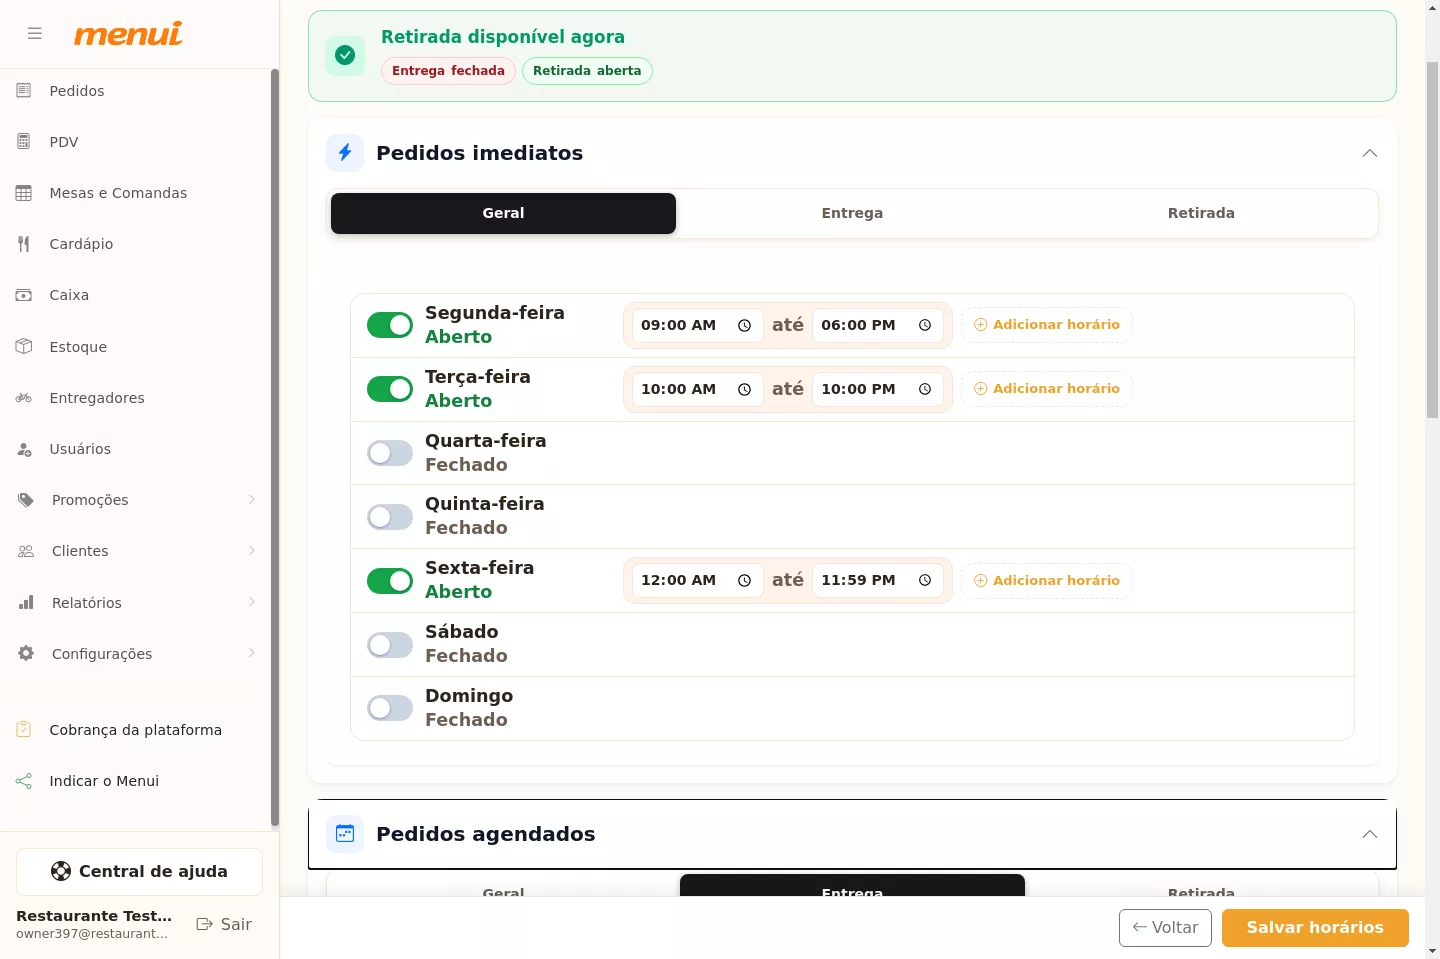Click the Entrega fechada badge
This screenshot has width=1440, height=959.
[x=448, y=71]
